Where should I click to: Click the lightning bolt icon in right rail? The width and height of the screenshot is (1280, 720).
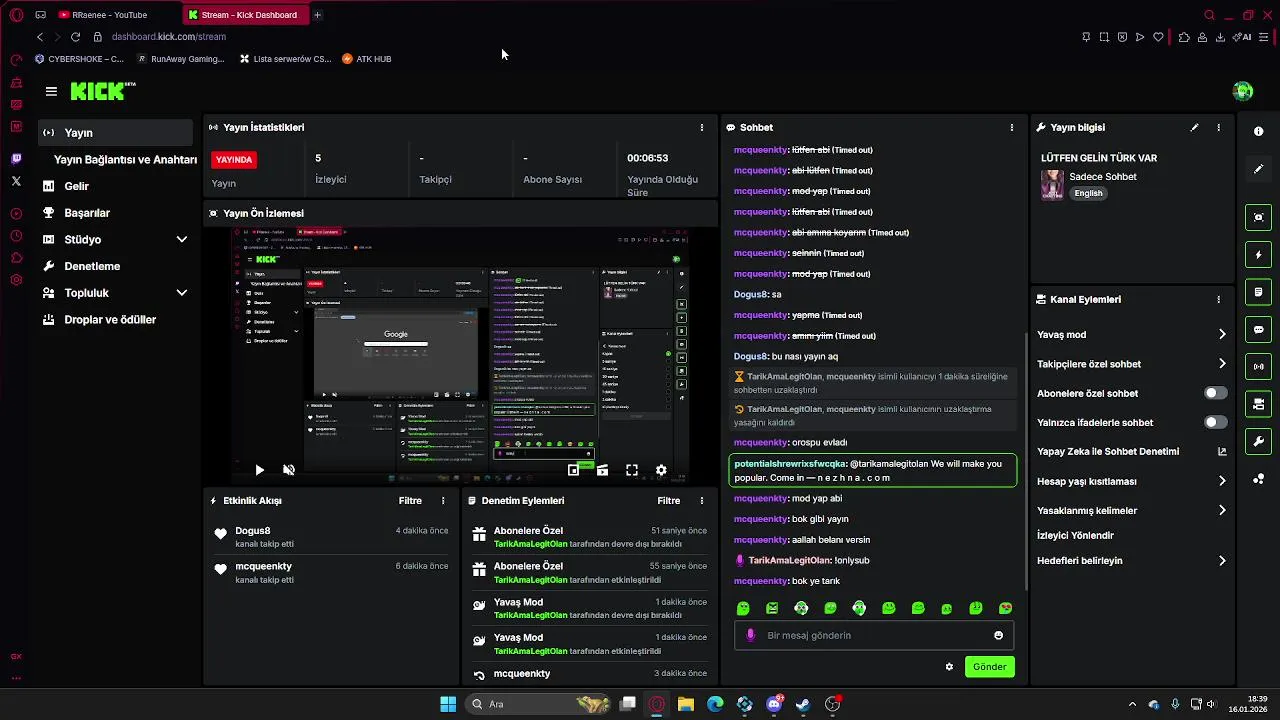pos(1258,255)
